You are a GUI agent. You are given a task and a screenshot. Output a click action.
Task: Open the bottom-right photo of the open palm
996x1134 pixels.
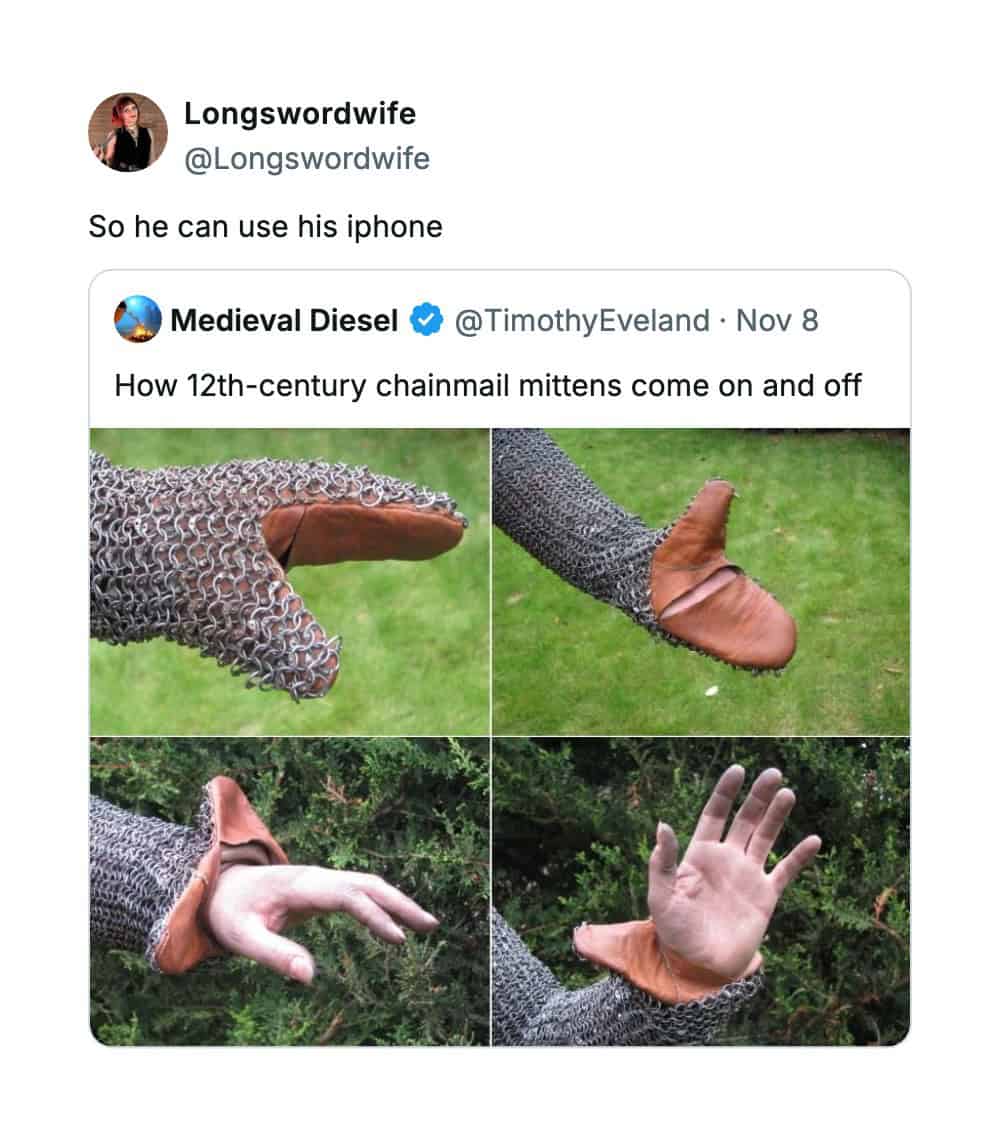coord(701,891)
